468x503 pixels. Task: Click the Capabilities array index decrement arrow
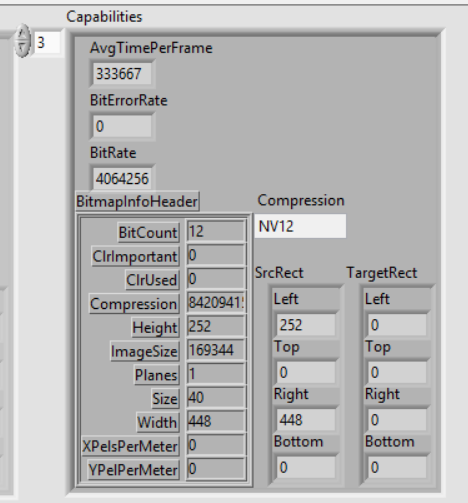[23, 49]
